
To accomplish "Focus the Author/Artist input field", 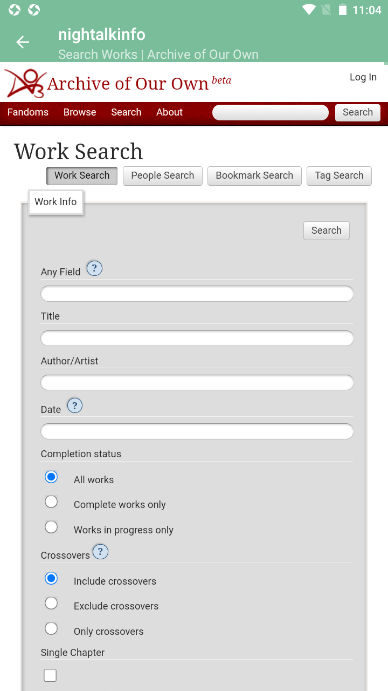I will [197, 383].
